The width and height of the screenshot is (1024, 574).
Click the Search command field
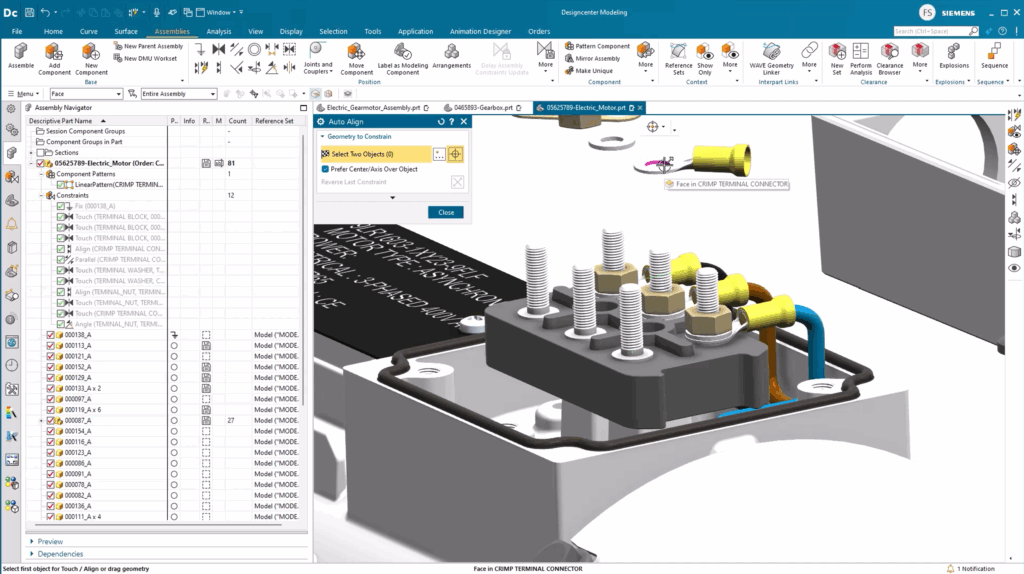[935, 31]
